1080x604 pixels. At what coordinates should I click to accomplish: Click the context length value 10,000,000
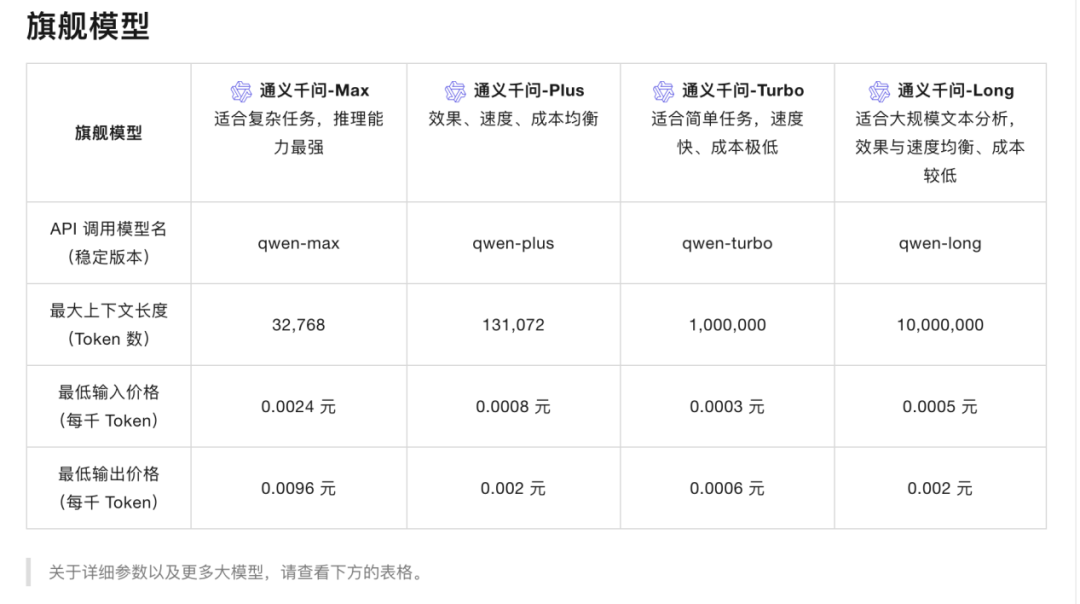point(940,325)
